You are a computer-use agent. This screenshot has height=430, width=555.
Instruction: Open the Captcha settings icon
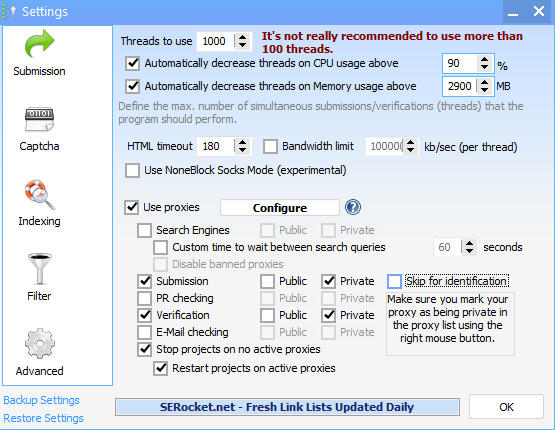[x=39, y=119]
